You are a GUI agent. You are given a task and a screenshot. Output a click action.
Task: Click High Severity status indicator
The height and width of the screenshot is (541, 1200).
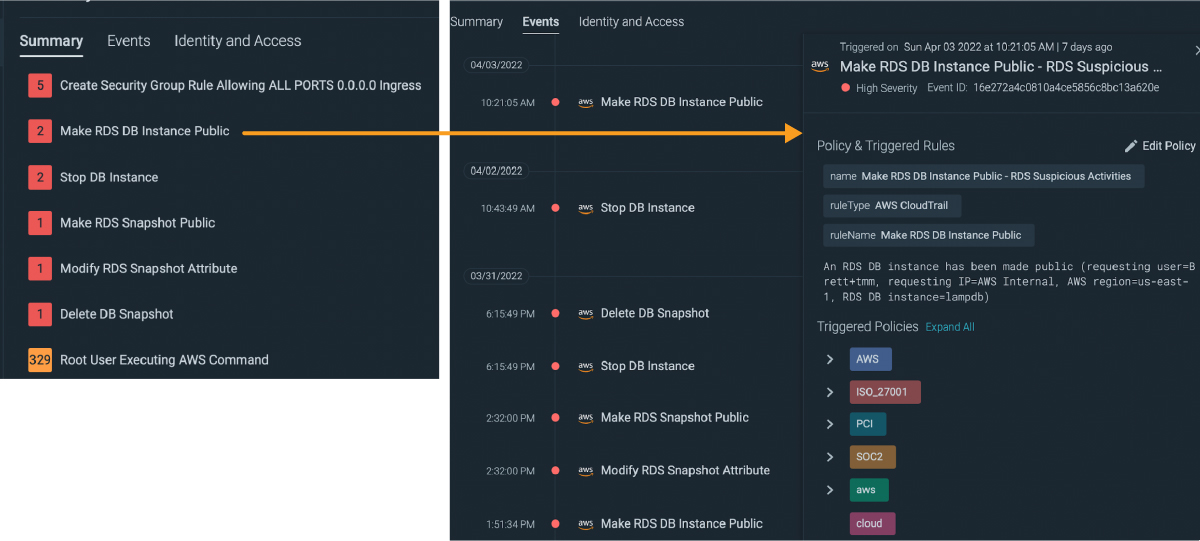[880, 88]
